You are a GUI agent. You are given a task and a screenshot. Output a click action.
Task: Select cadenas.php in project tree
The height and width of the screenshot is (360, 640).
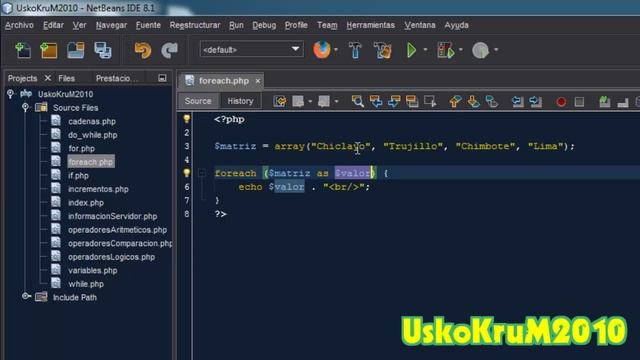[x=92, y=121]
